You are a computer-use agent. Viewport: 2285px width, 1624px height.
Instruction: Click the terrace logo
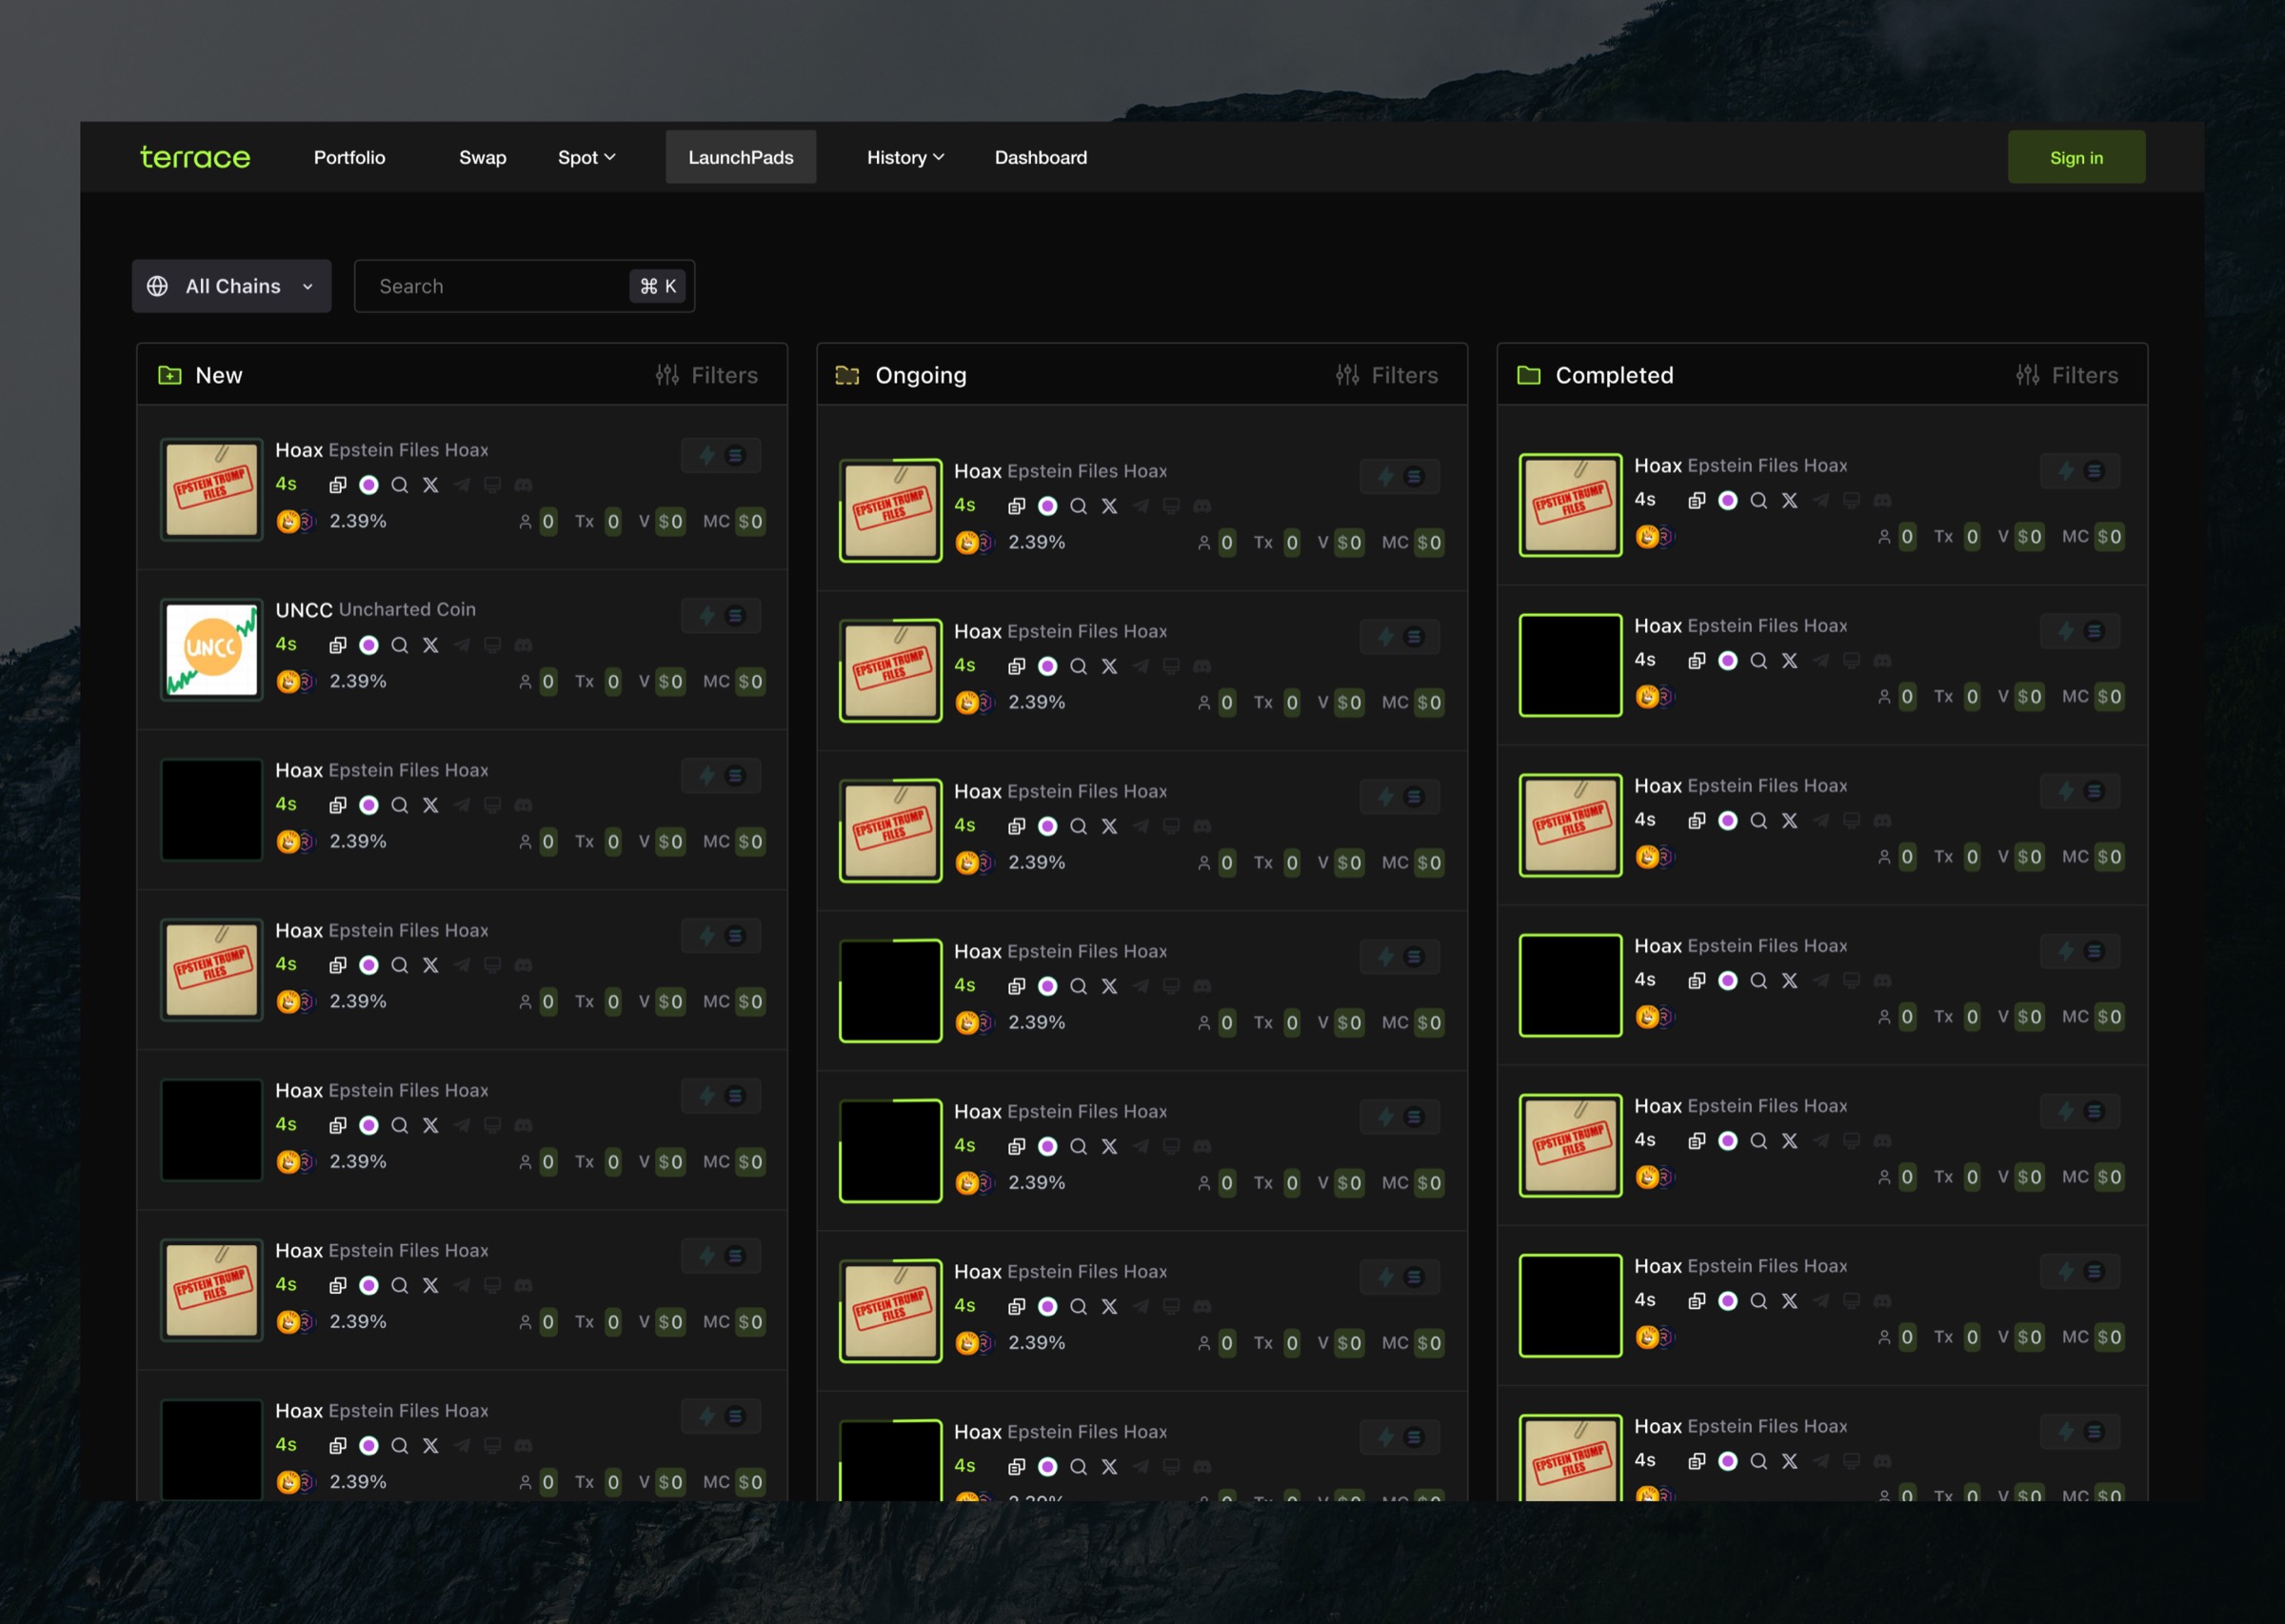coord(195,157)
